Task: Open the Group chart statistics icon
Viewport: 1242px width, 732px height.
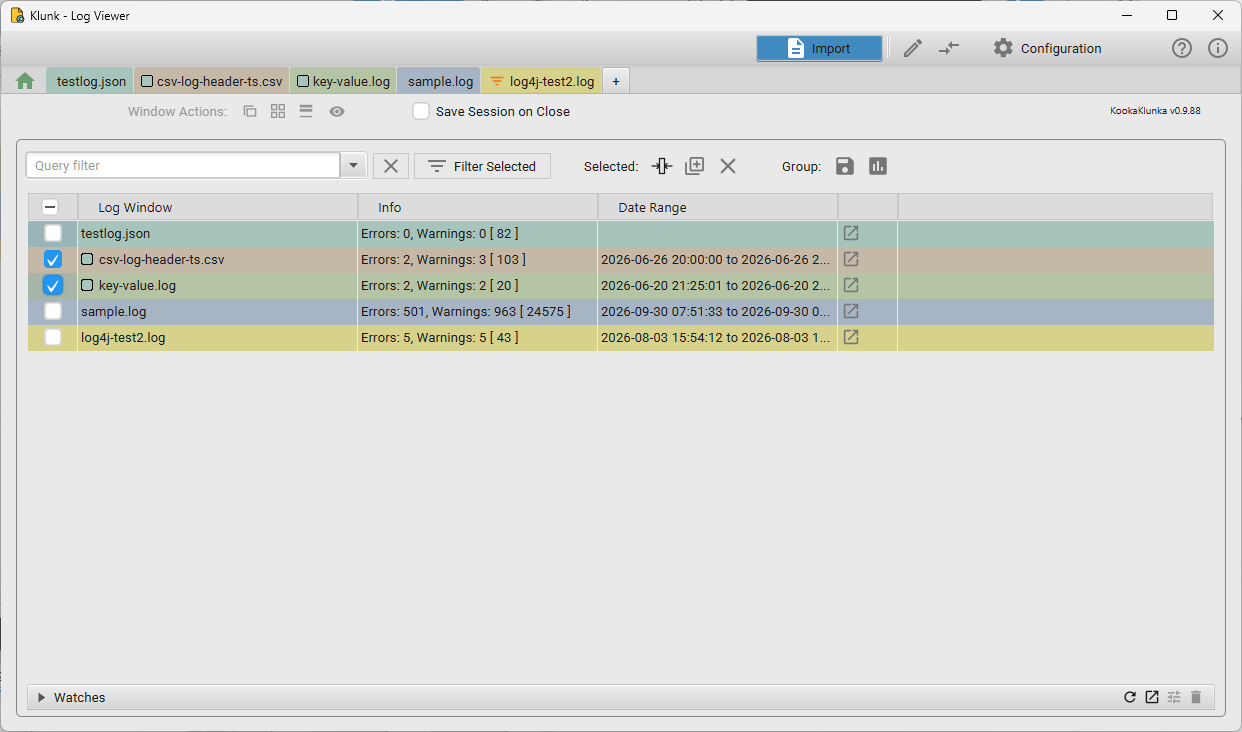Action: (x=878, y=166)
